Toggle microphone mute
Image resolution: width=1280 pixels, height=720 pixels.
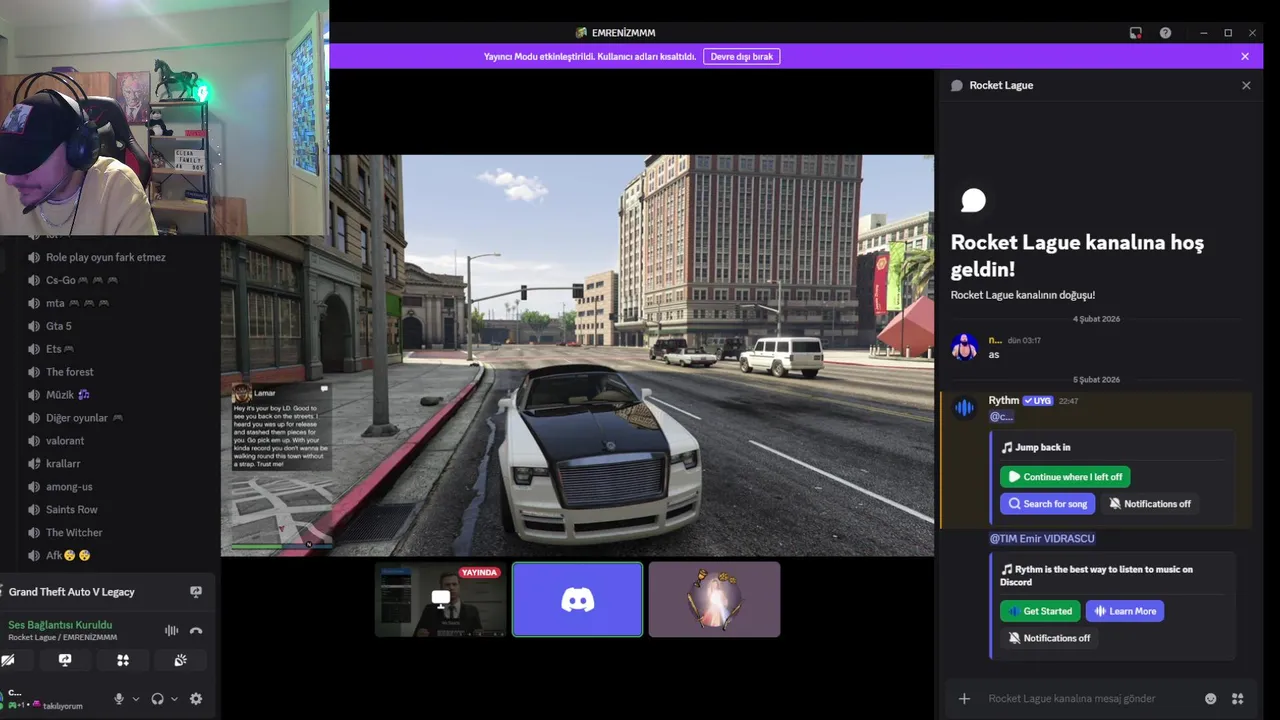[x=119, y=699]
